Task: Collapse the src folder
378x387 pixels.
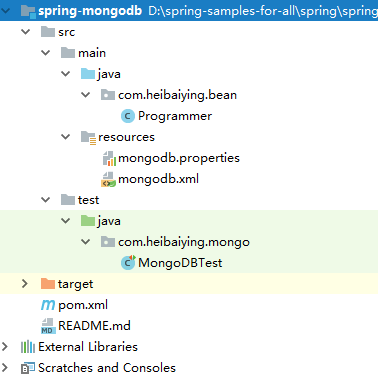Action: click(25, 32)
